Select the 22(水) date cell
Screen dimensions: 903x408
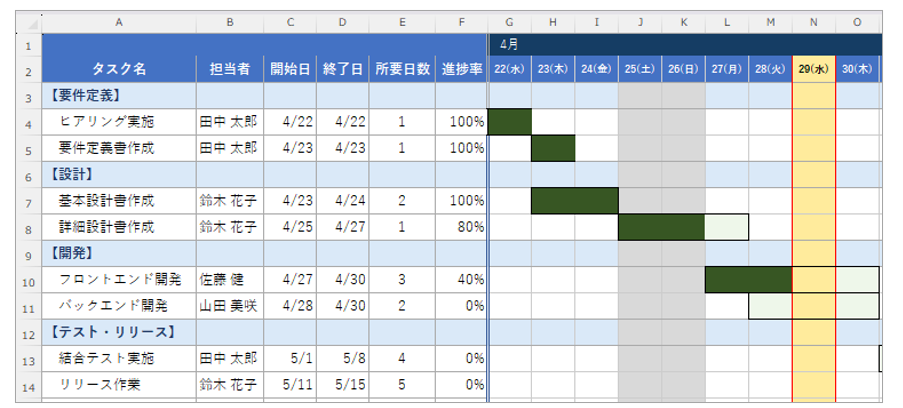pyautogui.click(x=510, y=69)
